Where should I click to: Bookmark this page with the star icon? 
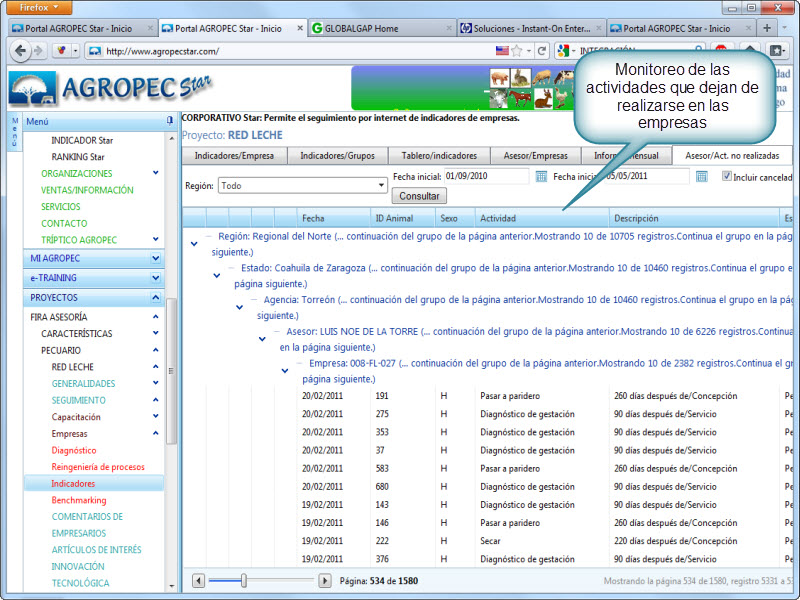517,51
